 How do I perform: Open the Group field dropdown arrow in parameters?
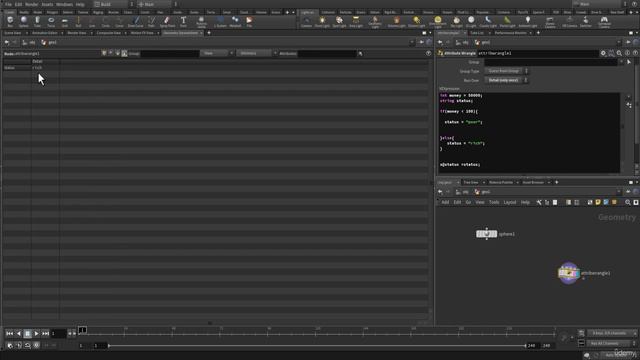(x=621, y=62)
